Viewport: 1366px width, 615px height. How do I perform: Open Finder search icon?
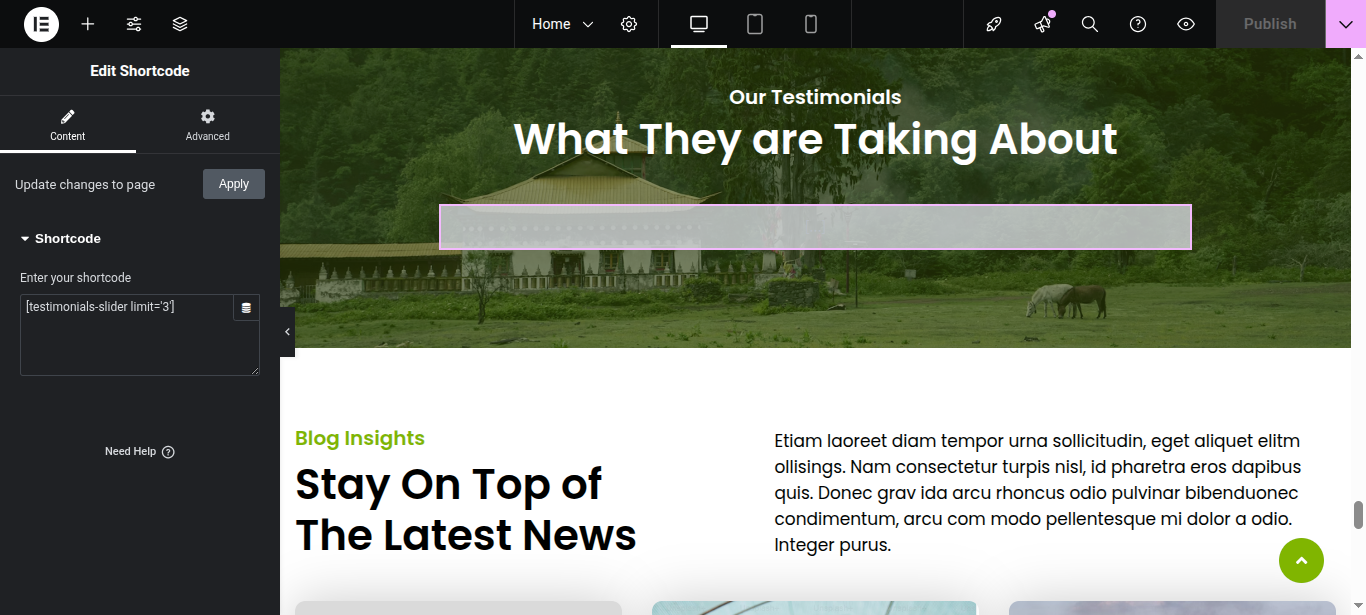[x=1090, y=24]
